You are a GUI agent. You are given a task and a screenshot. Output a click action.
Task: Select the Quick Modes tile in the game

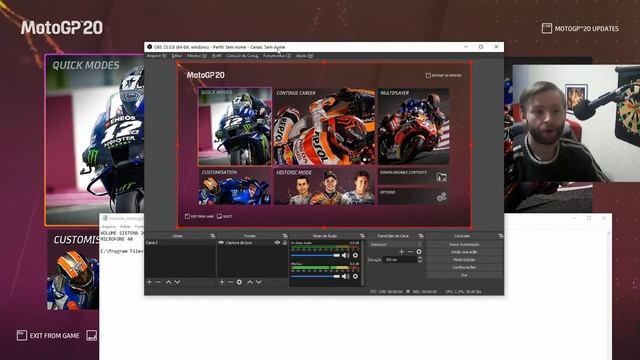pos(94,140)
